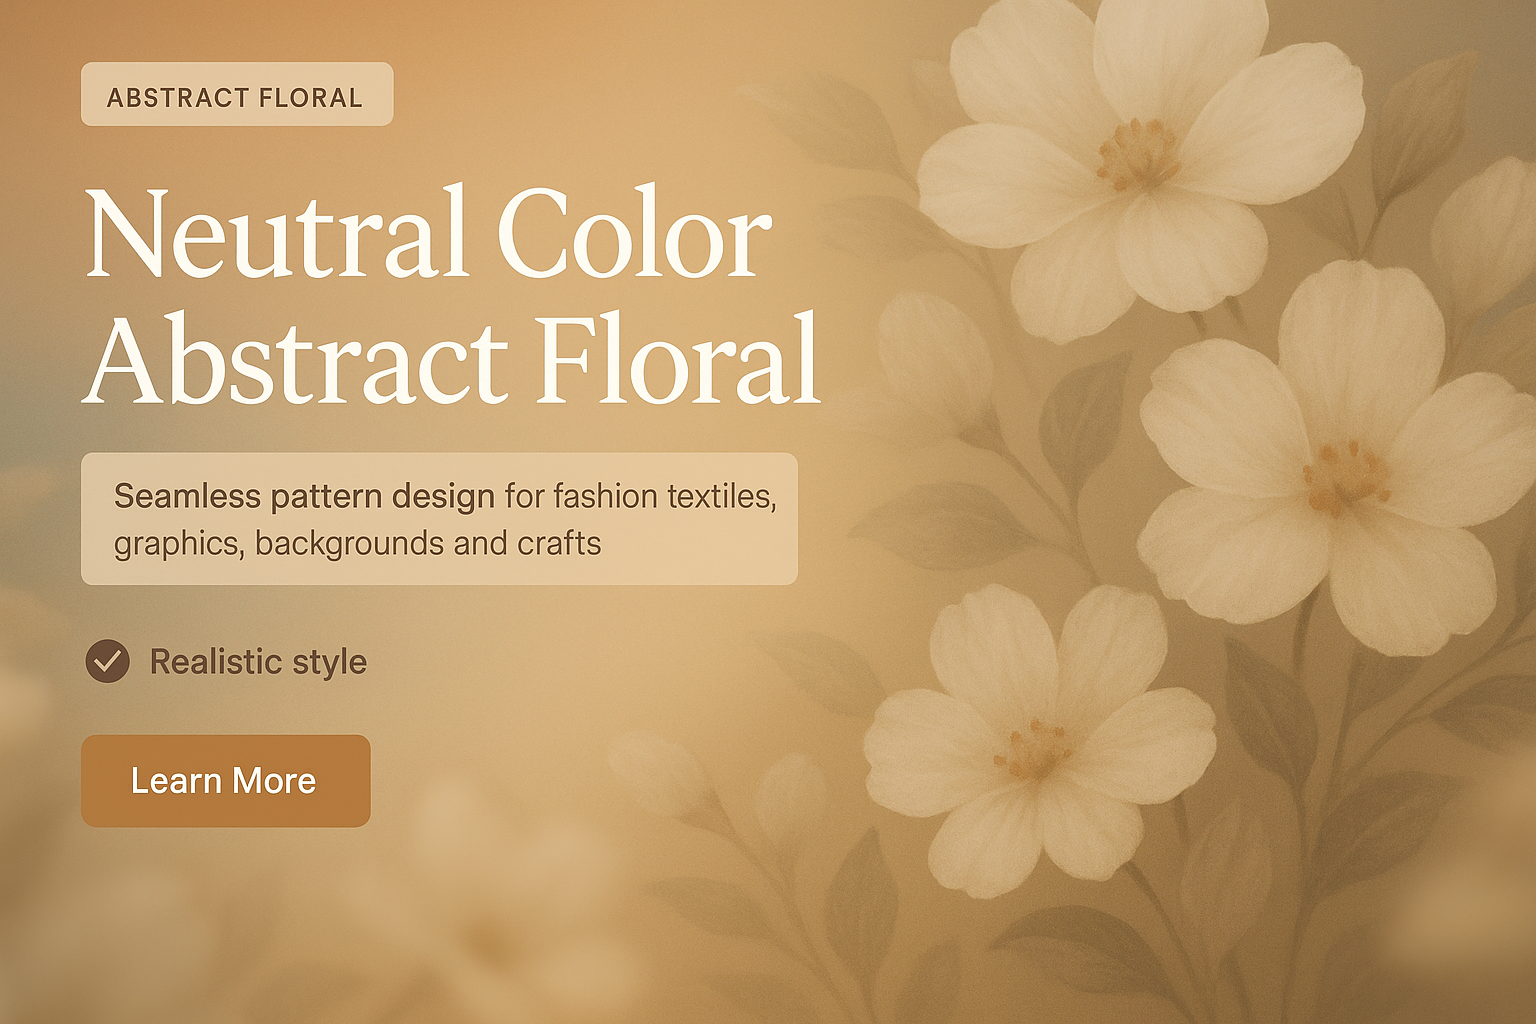Click the "Neutral Color" headline line
1536x1024 pixels.
click(428, 235)
